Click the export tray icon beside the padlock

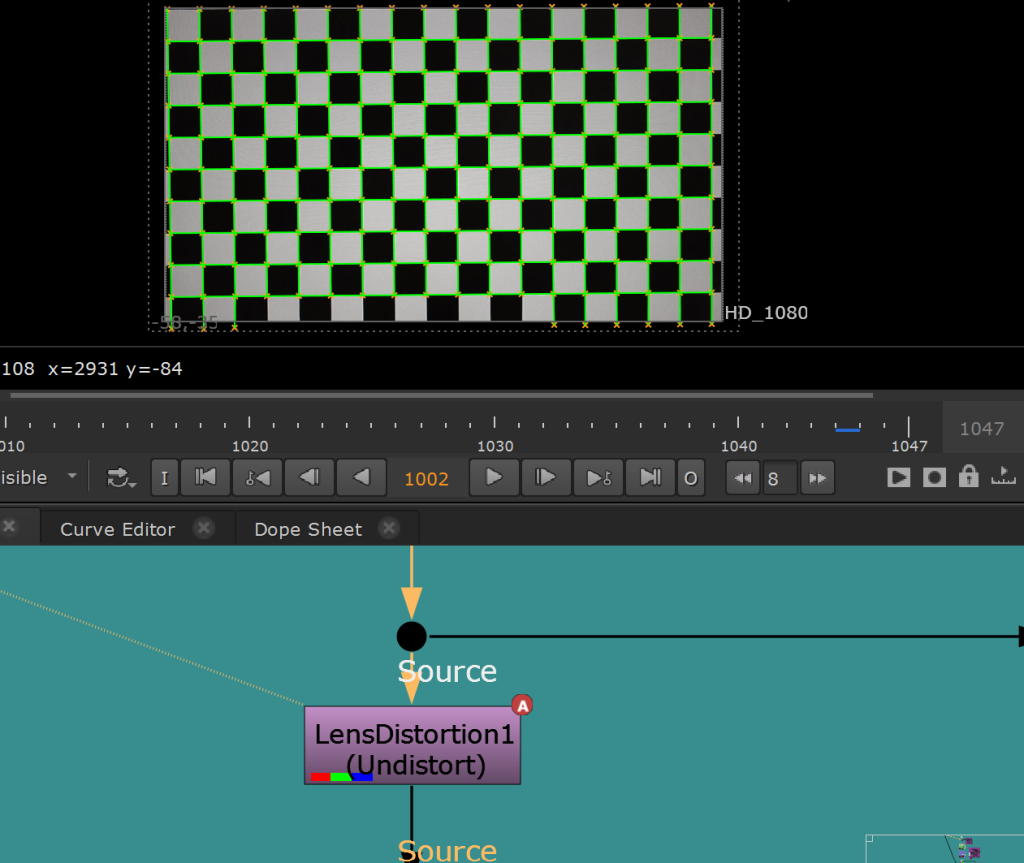(x=1003, y=476)
